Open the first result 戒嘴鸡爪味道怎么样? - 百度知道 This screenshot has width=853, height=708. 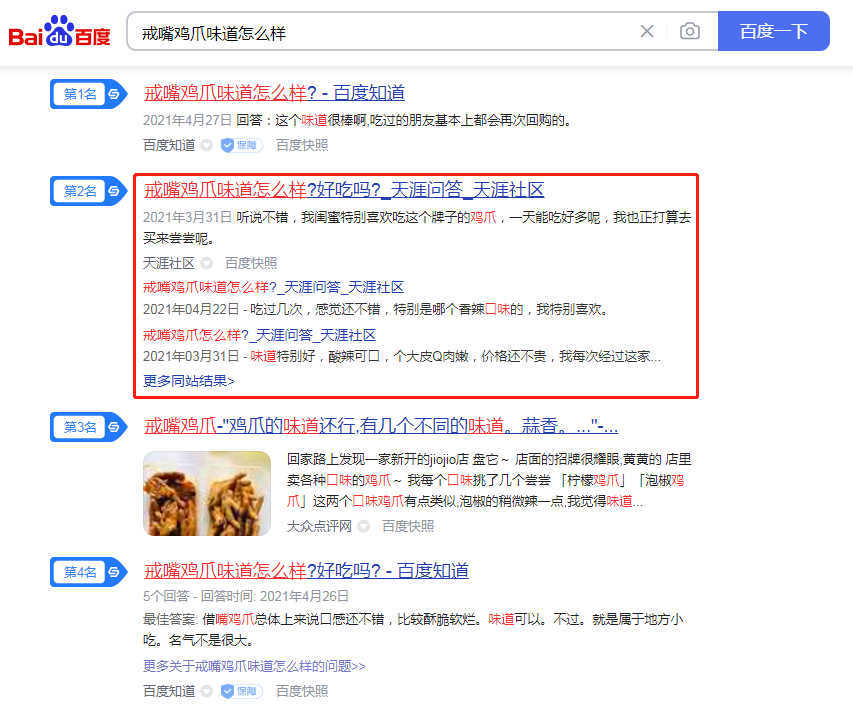[x=274, y=93]
